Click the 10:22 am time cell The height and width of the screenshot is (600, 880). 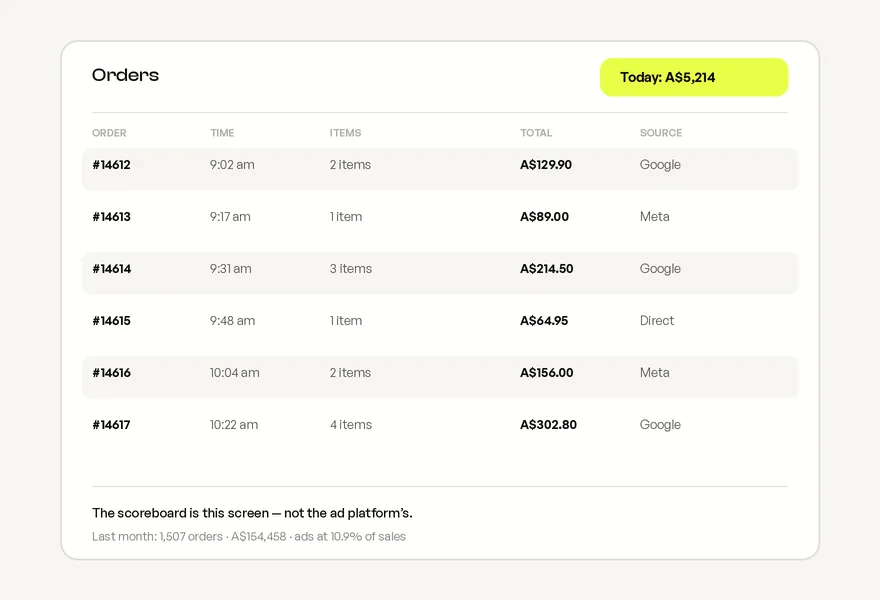click(234, 425)
